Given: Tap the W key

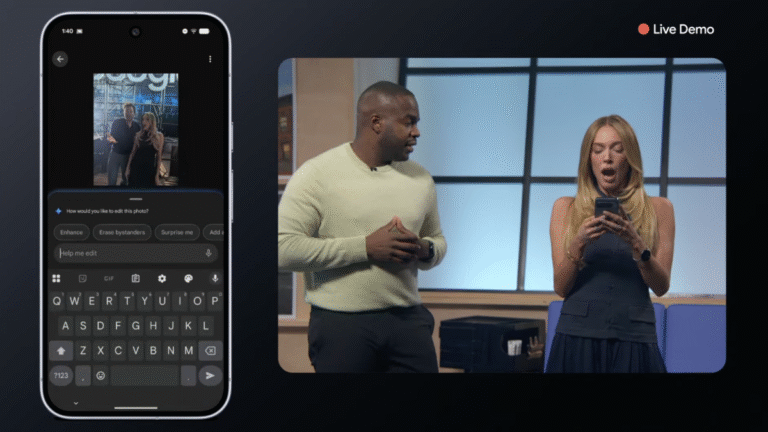Looking at the screenshot, I should (74, 301).
